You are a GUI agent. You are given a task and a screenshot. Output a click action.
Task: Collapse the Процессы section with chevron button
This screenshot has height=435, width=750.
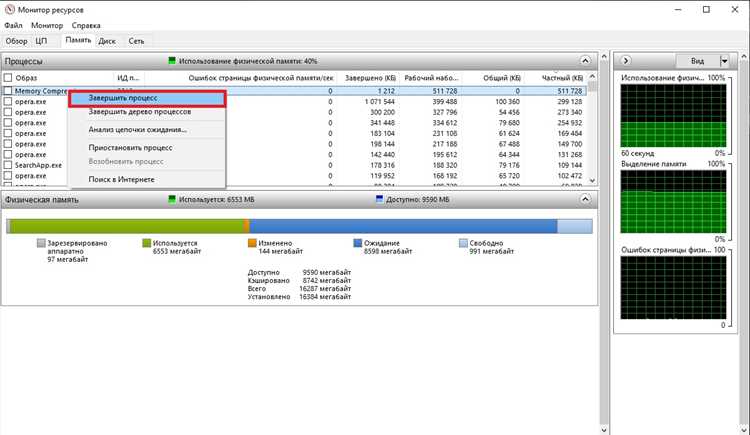tap(585, 61)
